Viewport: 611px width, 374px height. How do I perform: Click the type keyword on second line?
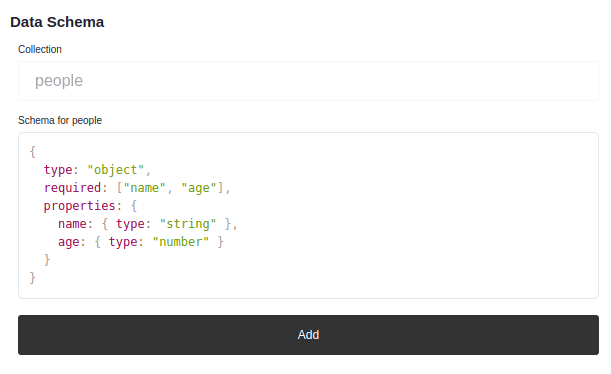58,170
